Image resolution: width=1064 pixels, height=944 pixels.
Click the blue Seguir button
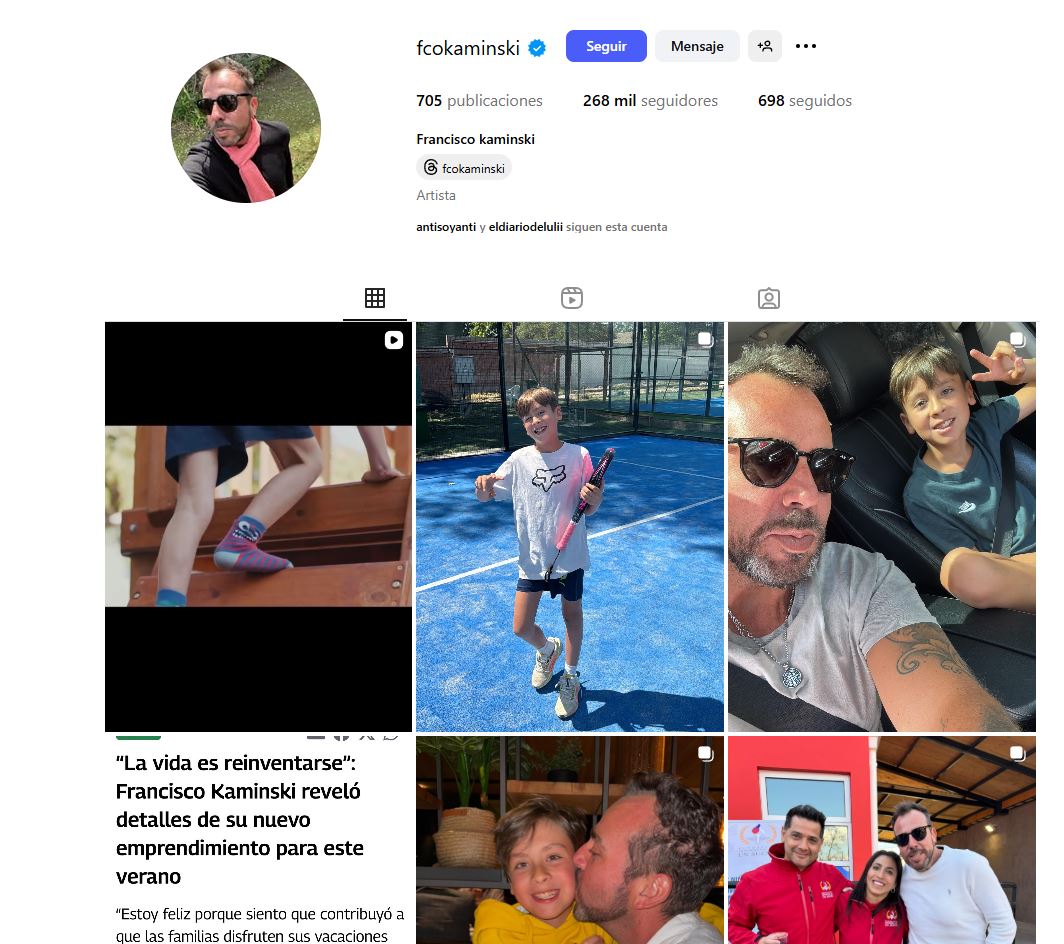pos(606,46)
